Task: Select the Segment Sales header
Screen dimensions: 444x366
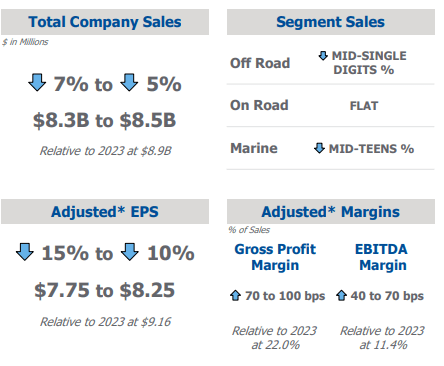Action: click(x=331, y=22)
